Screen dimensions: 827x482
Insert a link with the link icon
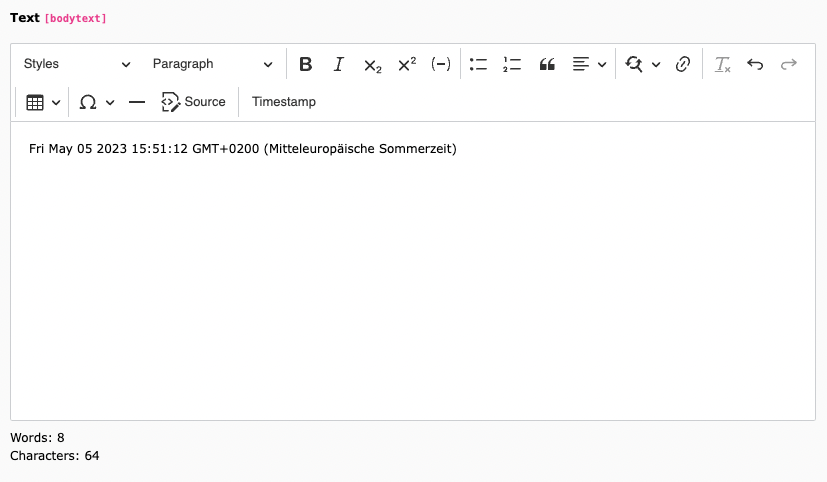(682, 64)
